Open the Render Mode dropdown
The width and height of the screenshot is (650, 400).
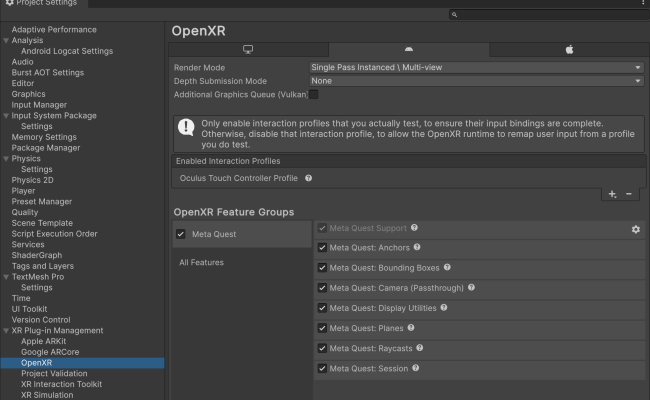point(476,67)
